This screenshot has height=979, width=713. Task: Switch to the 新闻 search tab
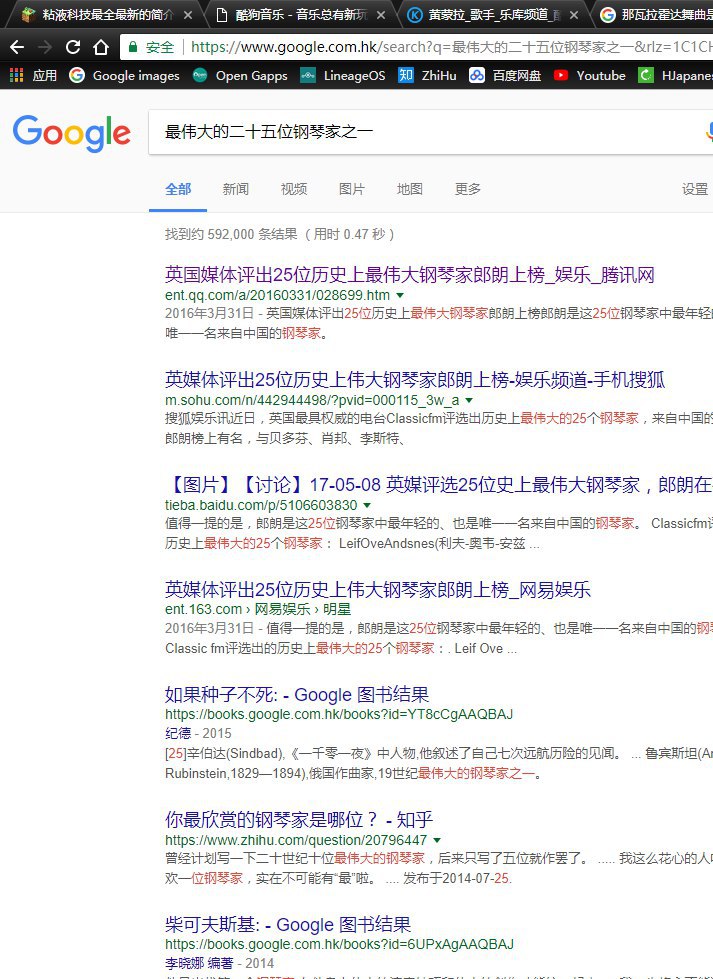click(x=236, y=189)
